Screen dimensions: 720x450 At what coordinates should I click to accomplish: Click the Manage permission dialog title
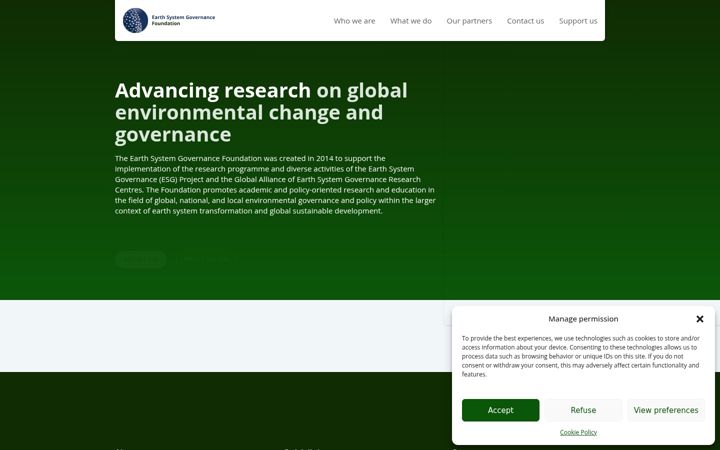tap(583, 319)
